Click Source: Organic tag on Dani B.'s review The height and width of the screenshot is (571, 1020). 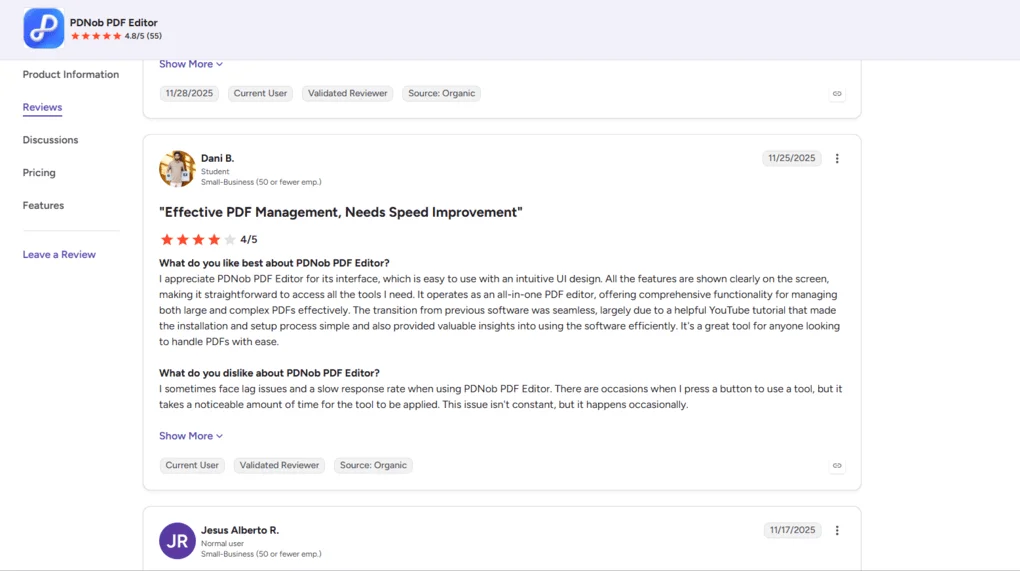(373, 465)
